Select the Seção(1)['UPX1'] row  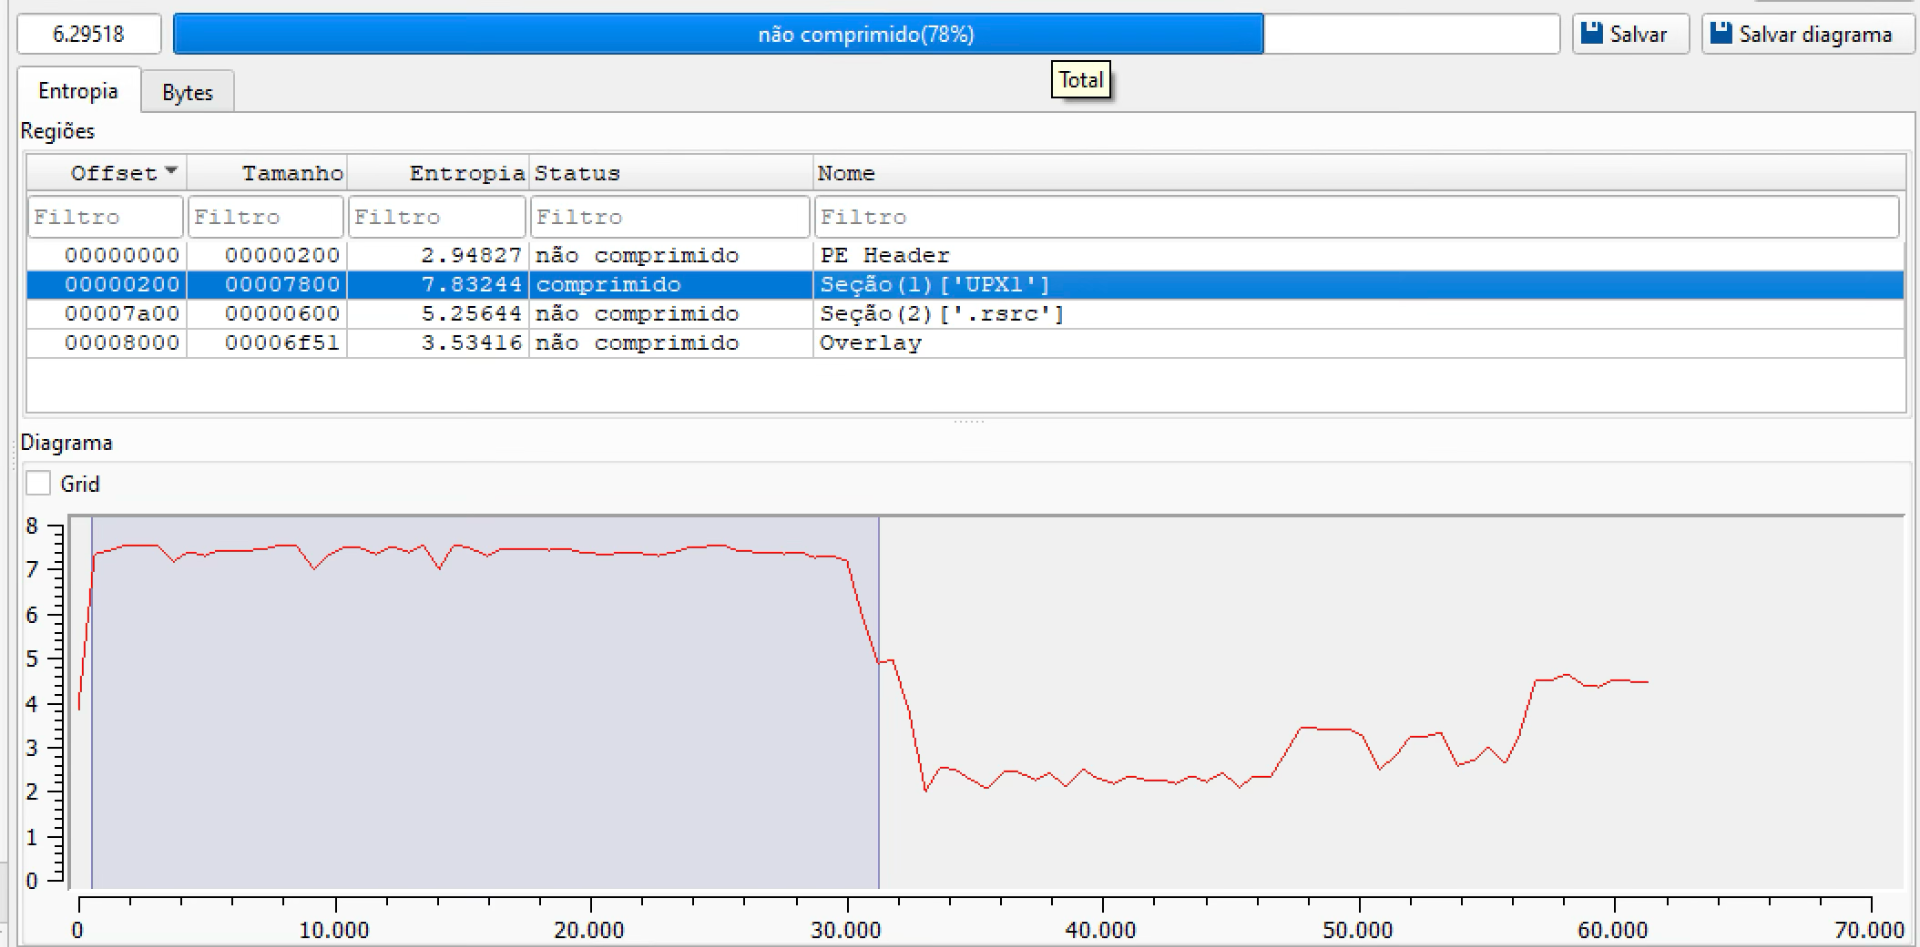pyautogui.click(x=965, y=284)
